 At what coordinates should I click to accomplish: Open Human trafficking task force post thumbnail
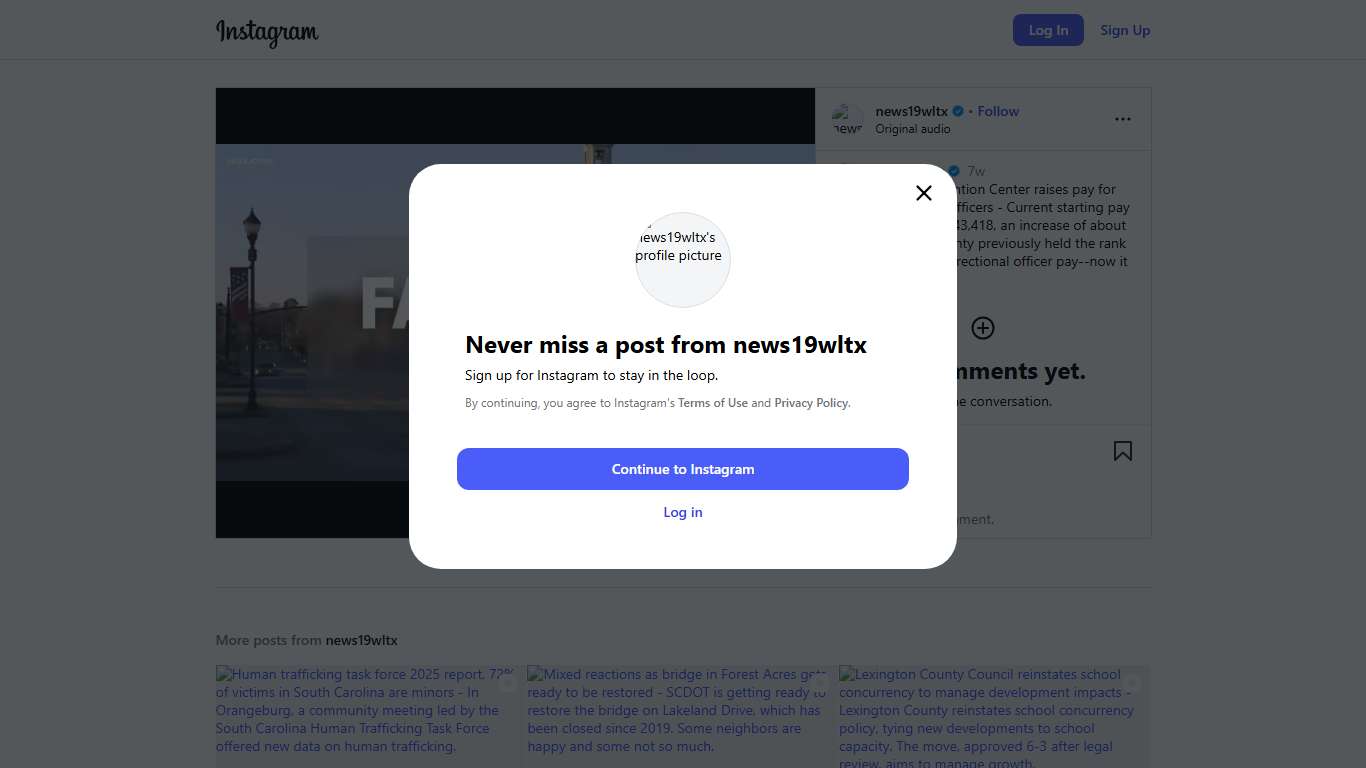coord(367,715)
